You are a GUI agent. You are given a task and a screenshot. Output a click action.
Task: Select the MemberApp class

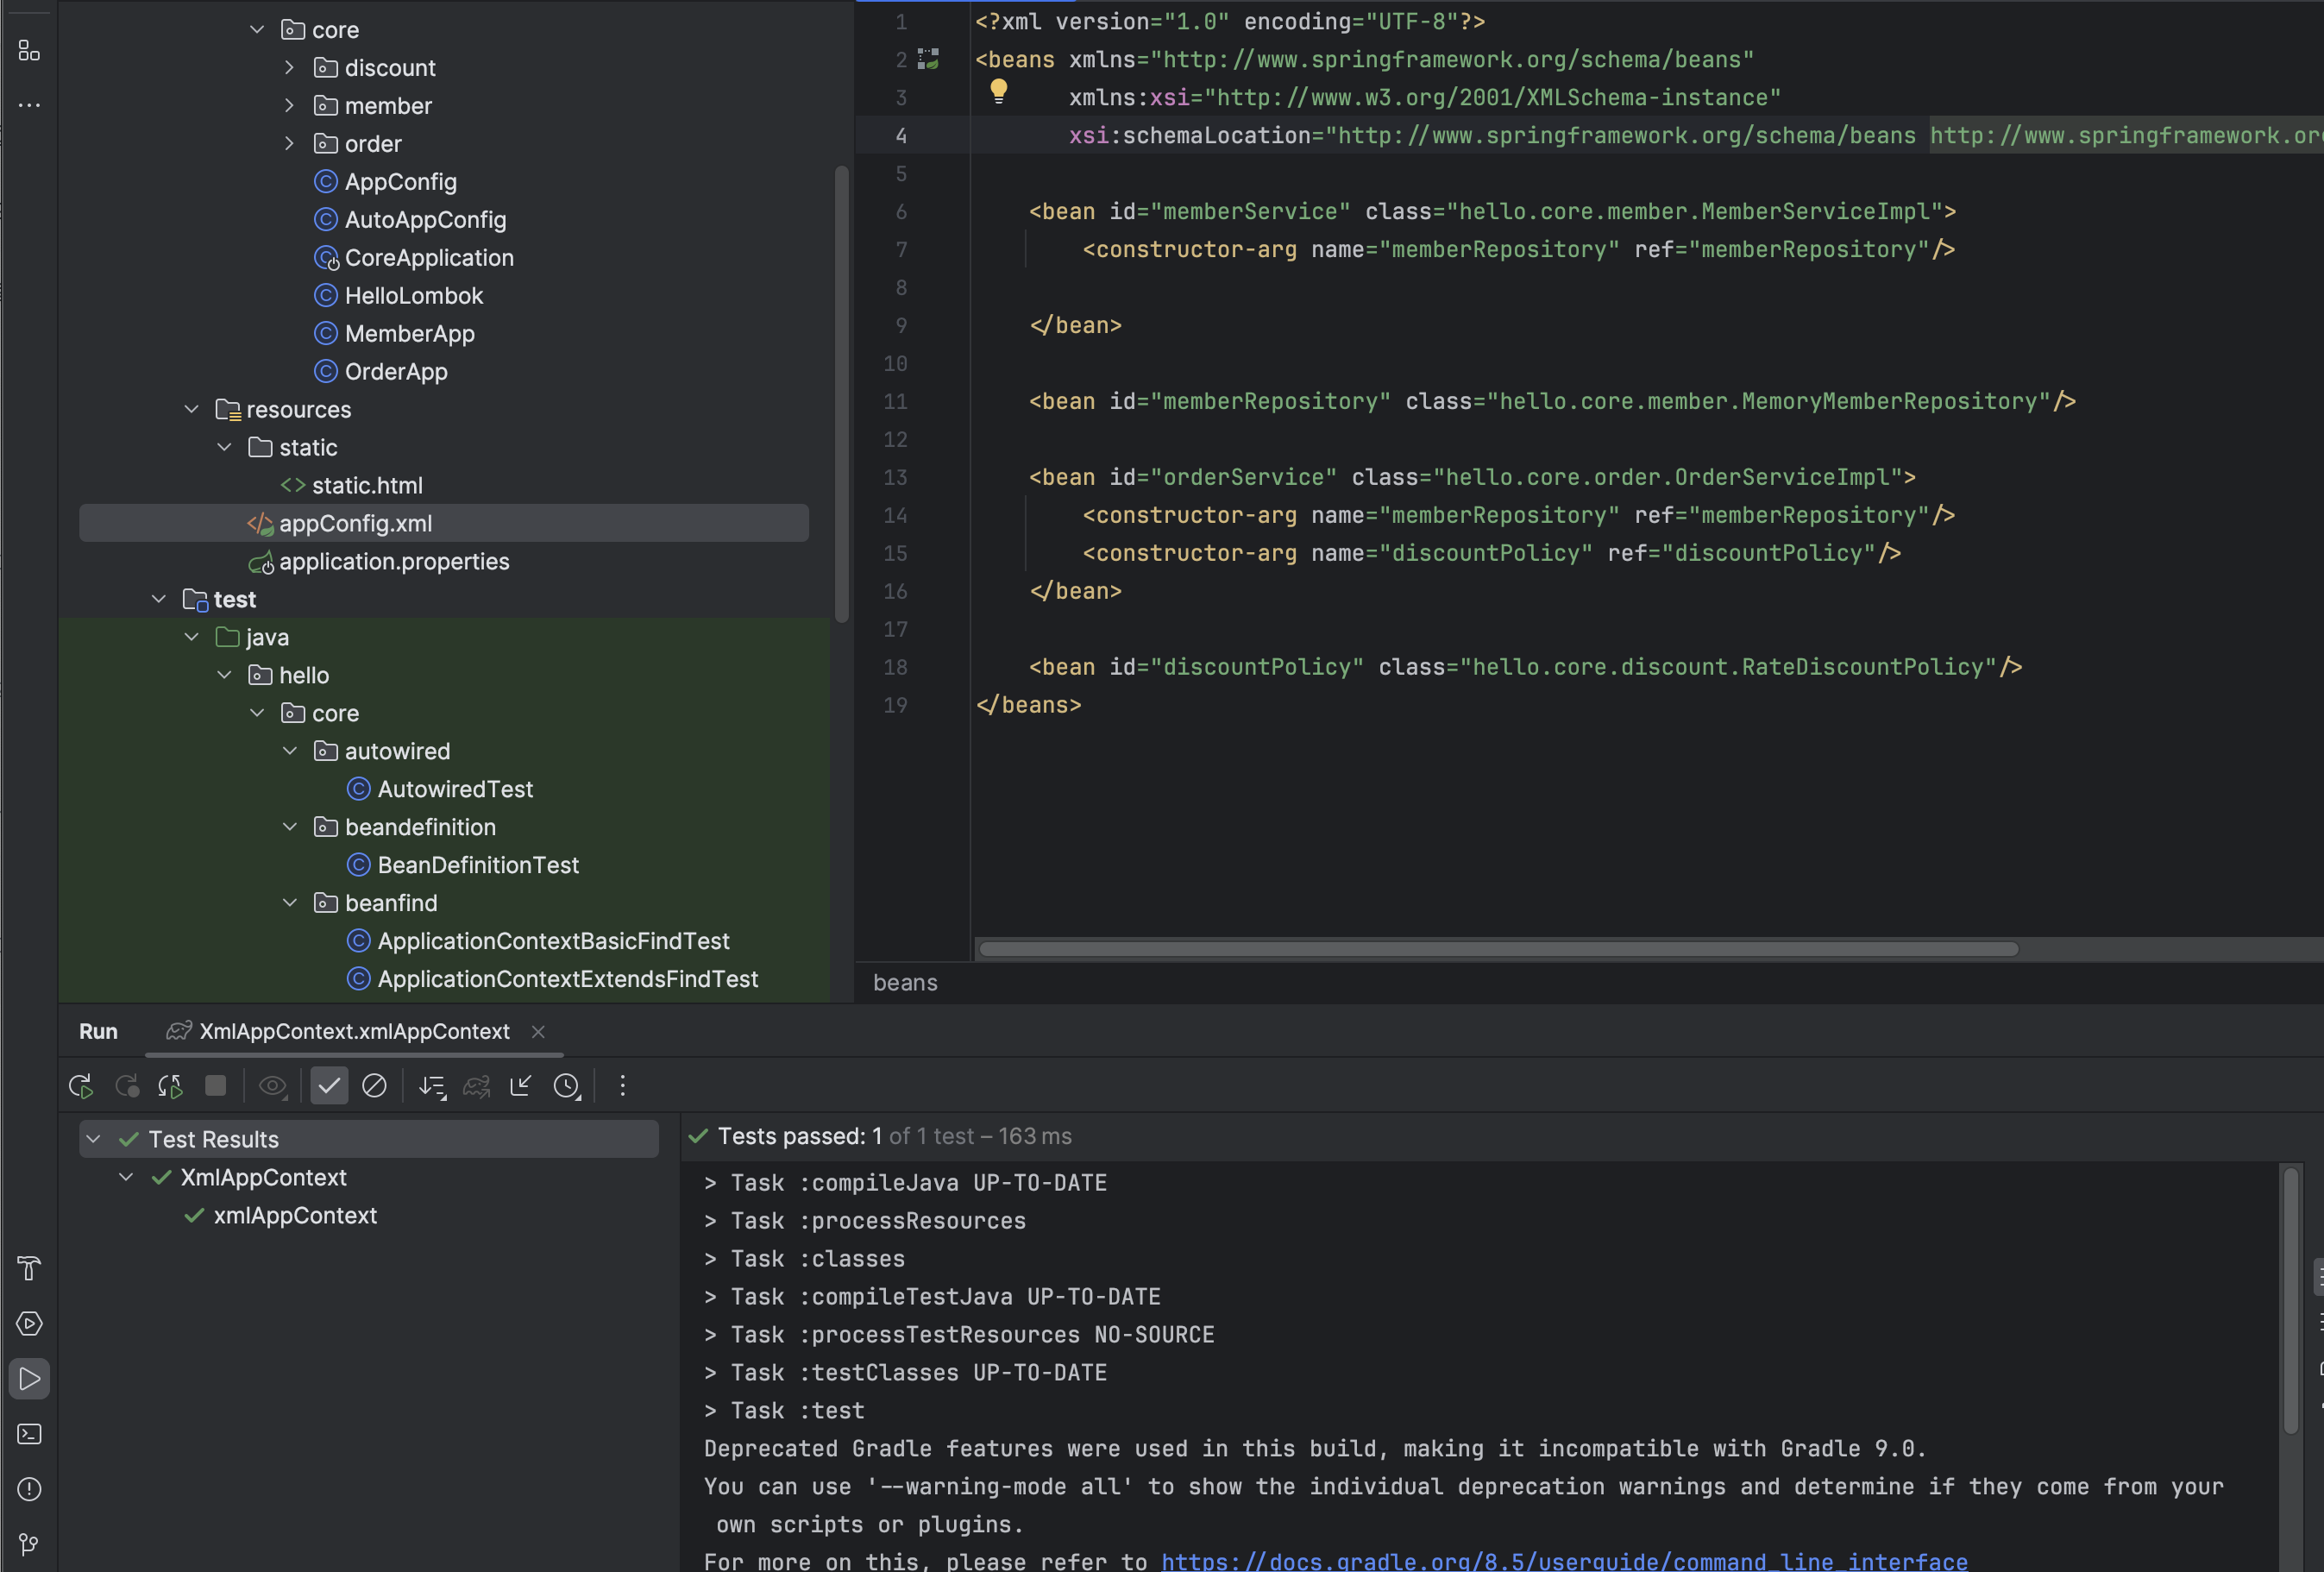tap(409, 333)
